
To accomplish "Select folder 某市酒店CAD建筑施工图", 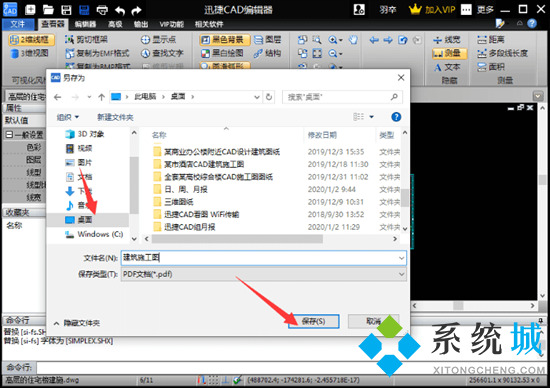I will pyautogui.click(x=199, y=164).
